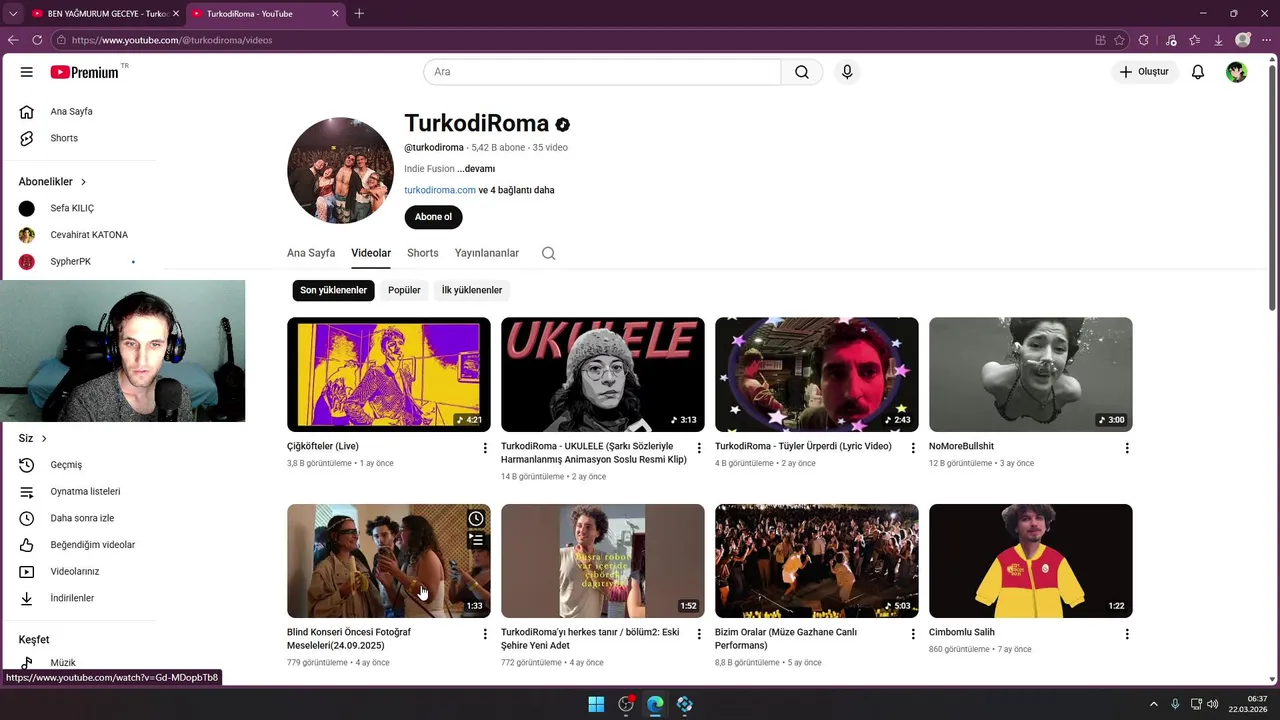Switch to the Ana Sayfa channel tab
This screenshot has width=1280, height=720.
(x=311, y=253)
